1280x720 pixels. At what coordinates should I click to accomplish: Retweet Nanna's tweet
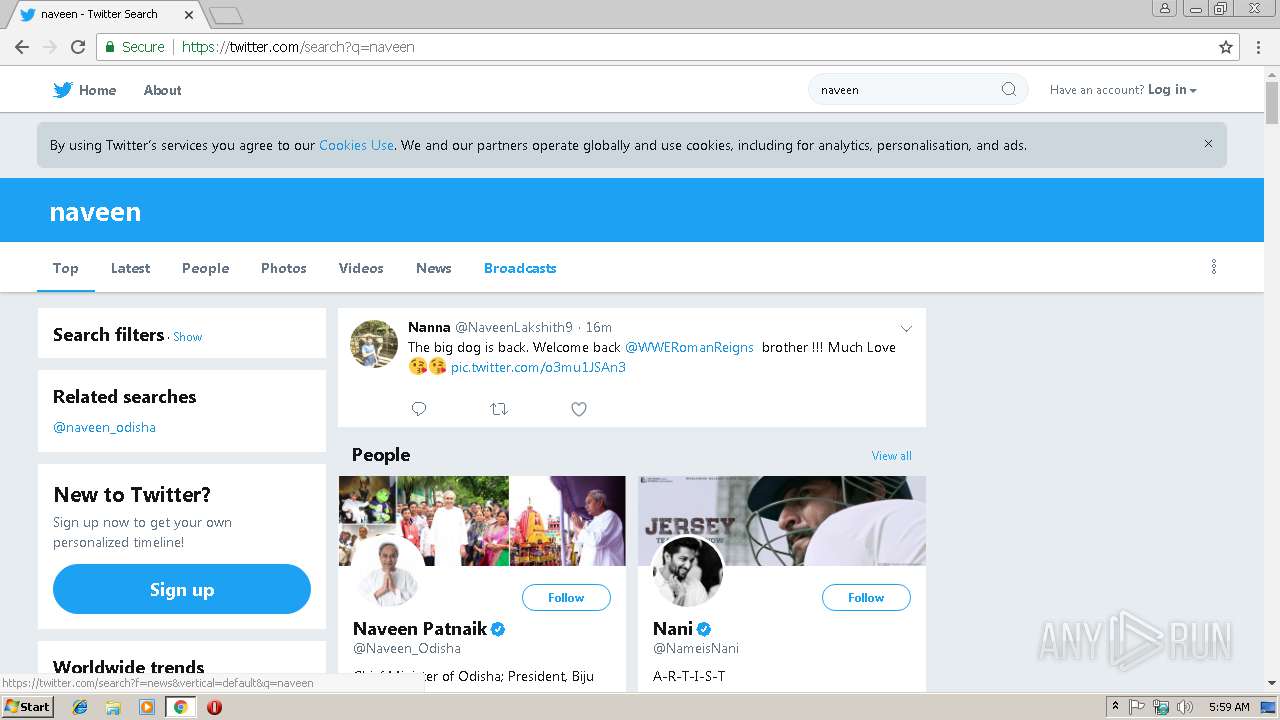coord(499,408)
